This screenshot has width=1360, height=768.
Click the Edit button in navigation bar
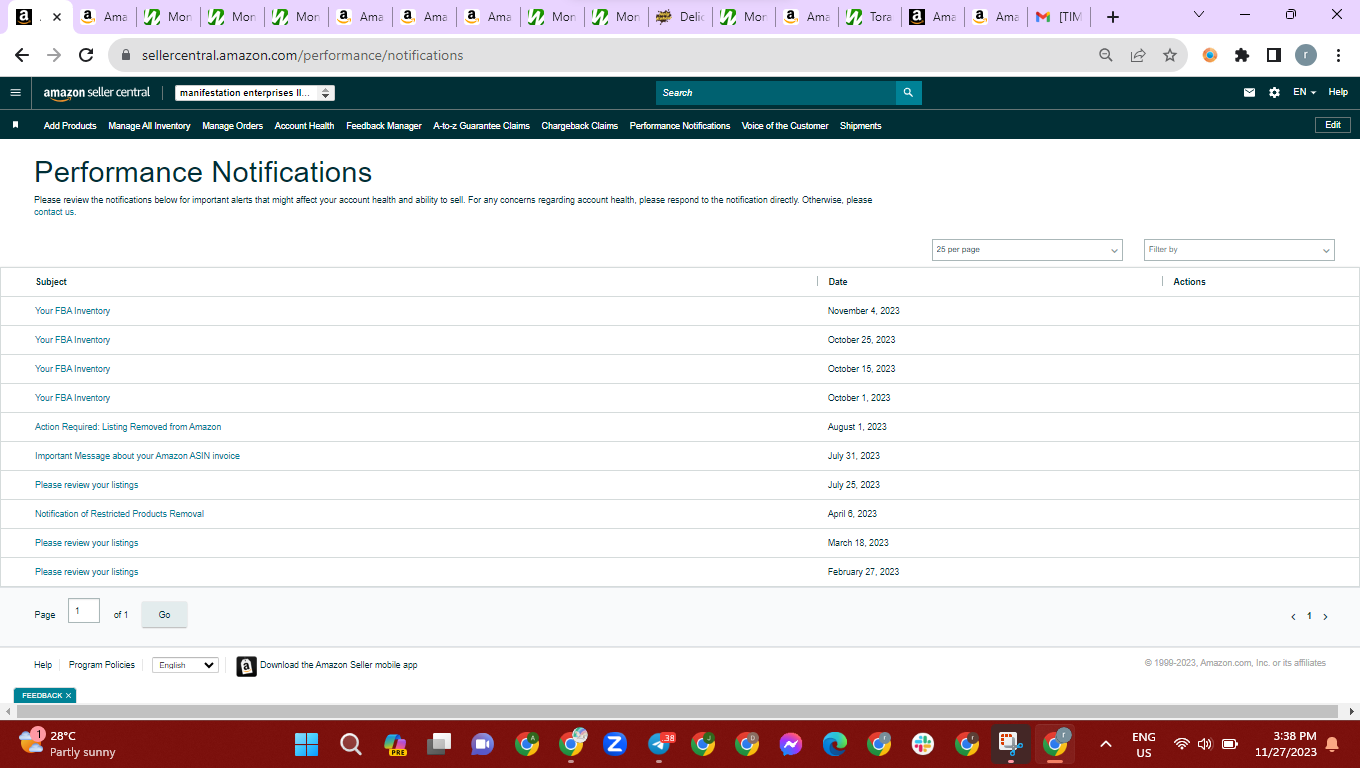tap(1333, 125)
